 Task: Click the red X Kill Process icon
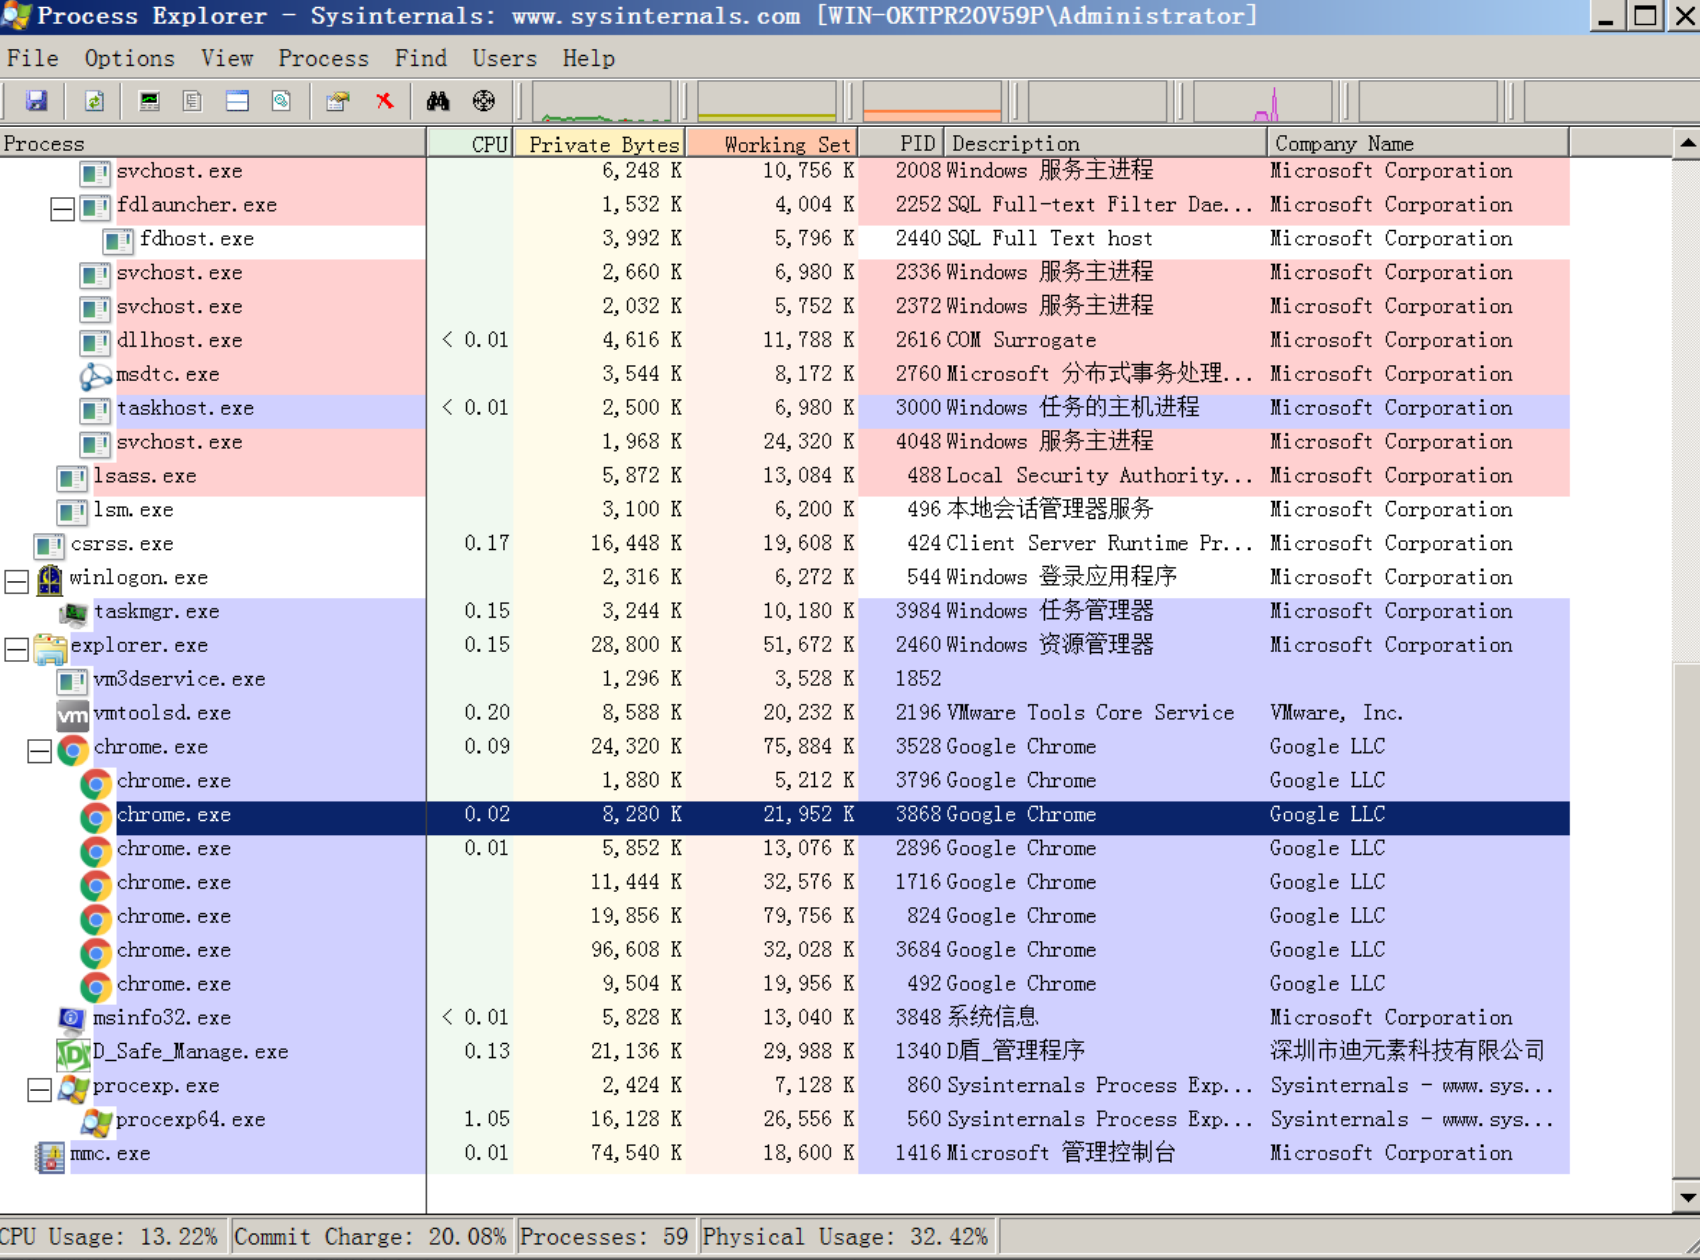coord(384,101)
